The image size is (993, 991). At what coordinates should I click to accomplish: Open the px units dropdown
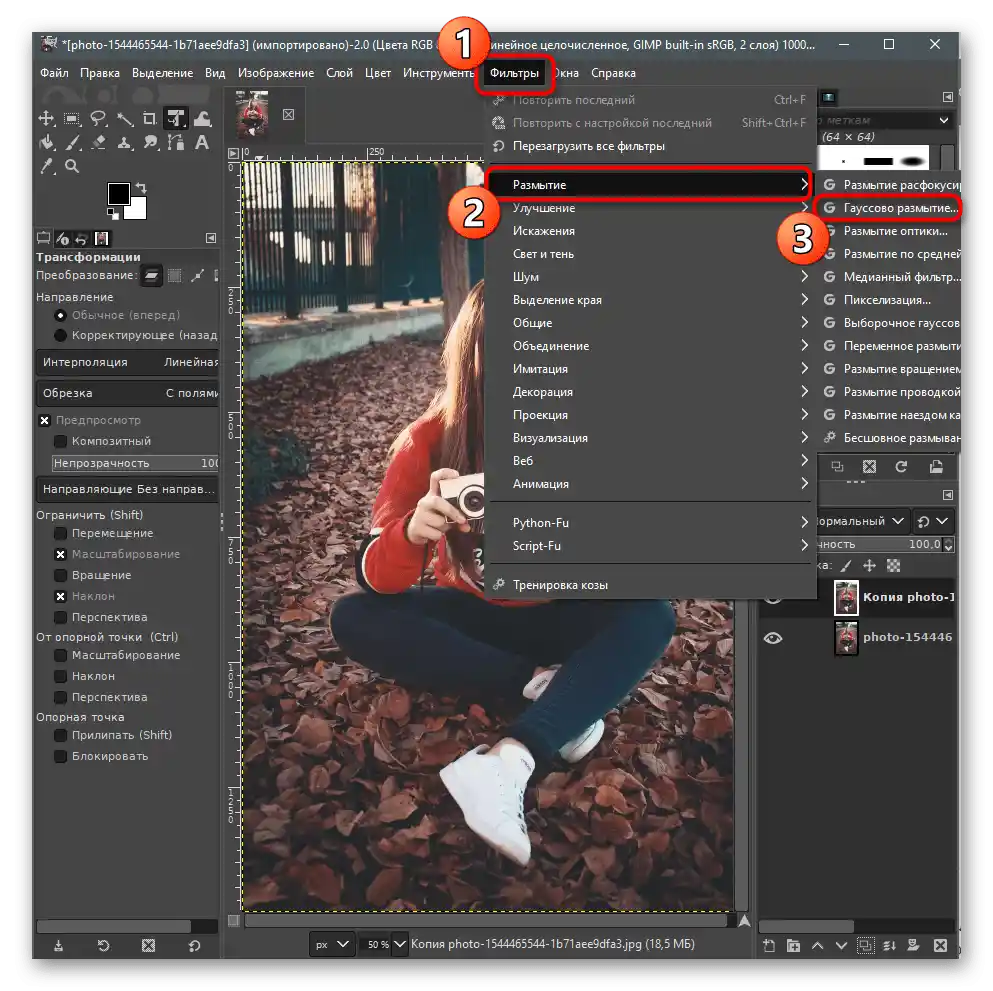pos(331,945)
